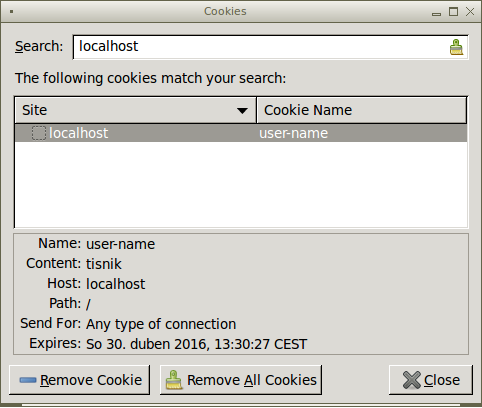Click the blue minus icon on Remove Cookie
Image resolution: width=482 pixels, height=408 pixels.
28,380
